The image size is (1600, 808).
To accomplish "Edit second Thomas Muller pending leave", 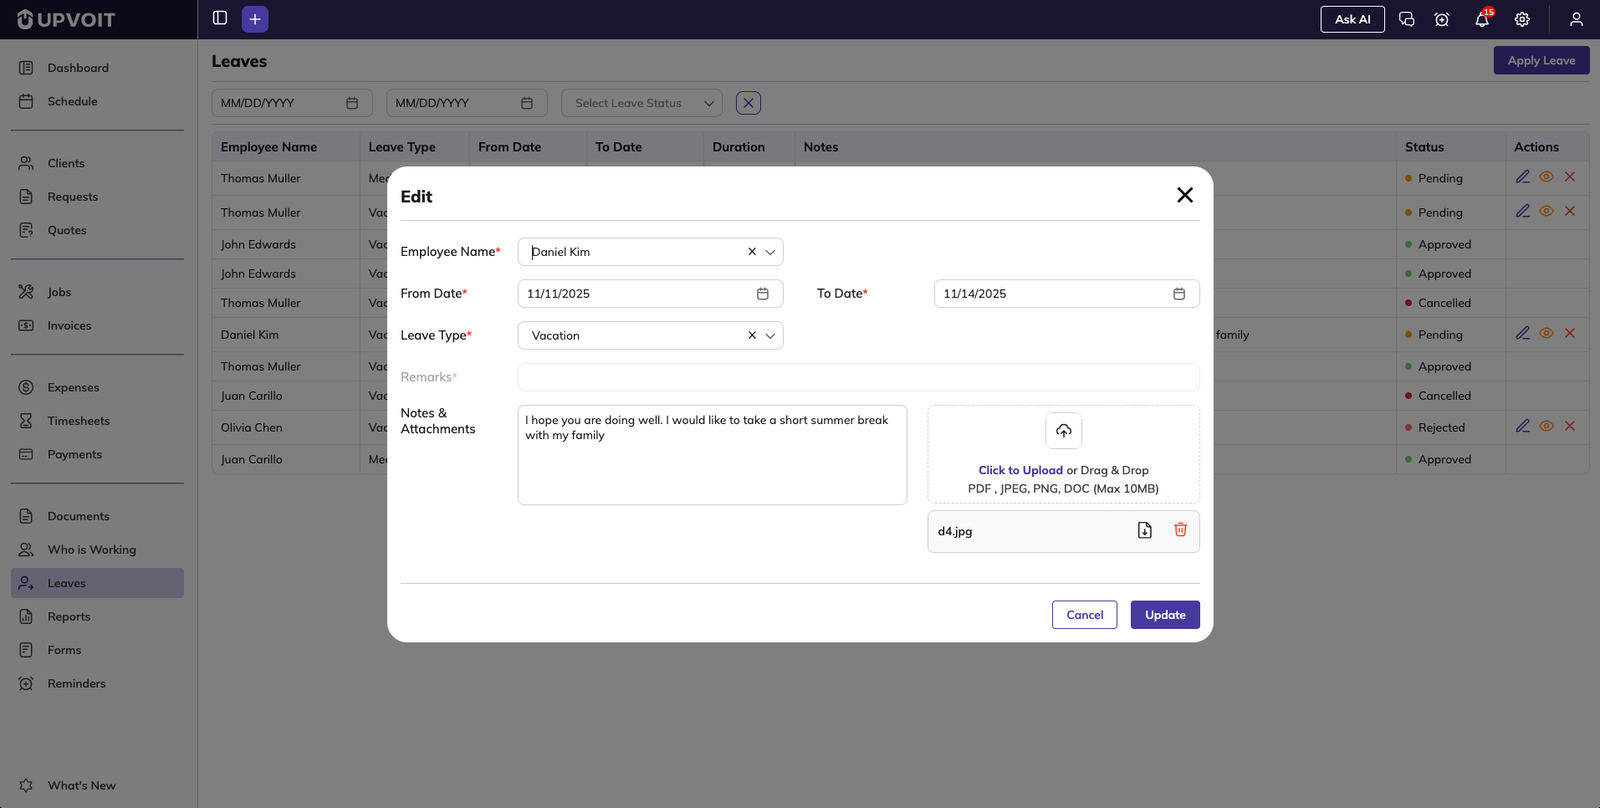I will (1523, 211).
